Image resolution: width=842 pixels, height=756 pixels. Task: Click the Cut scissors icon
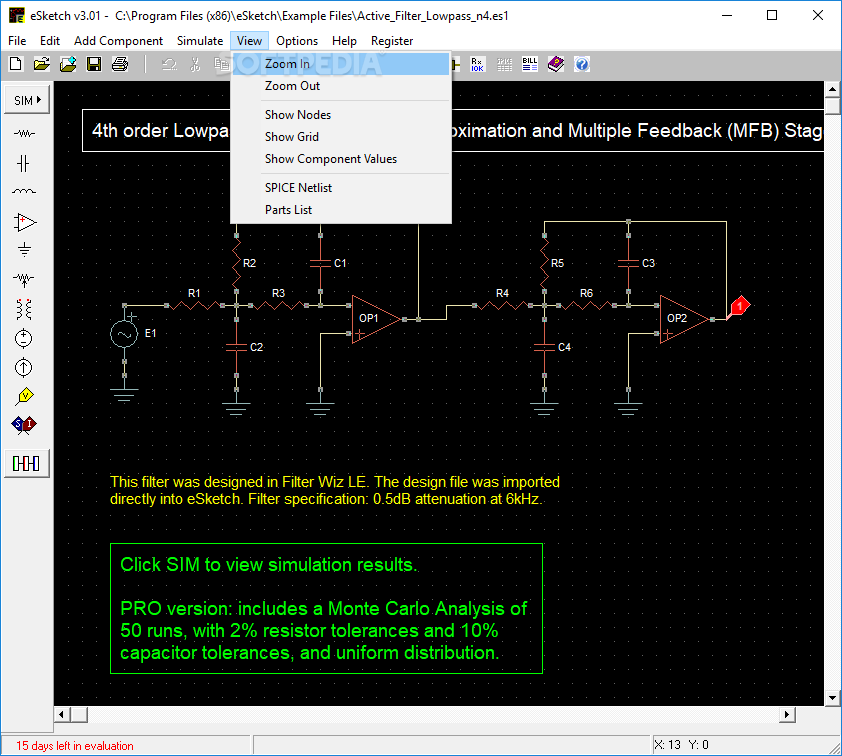point(195,64)
